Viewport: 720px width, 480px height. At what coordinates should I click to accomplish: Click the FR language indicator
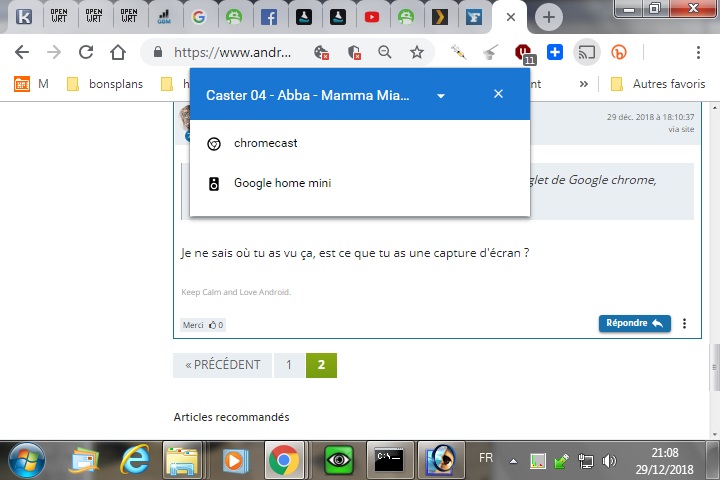point(486,458)
